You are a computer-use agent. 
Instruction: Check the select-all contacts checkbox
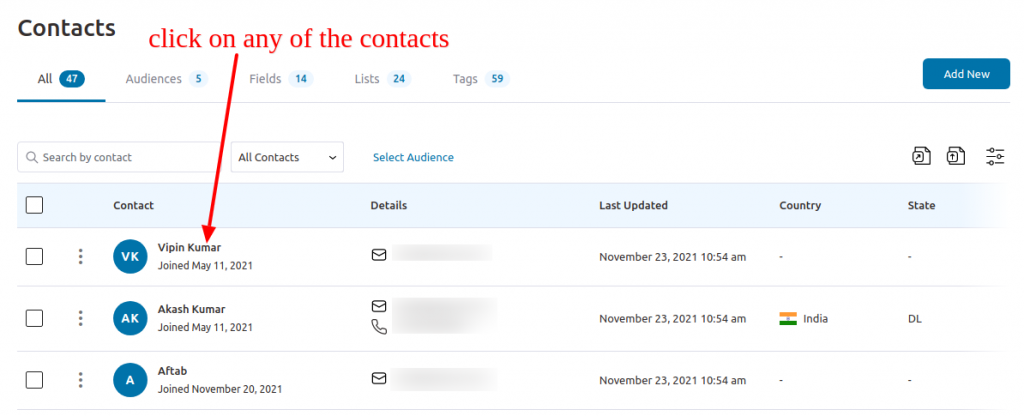click(x=35, y=205)
